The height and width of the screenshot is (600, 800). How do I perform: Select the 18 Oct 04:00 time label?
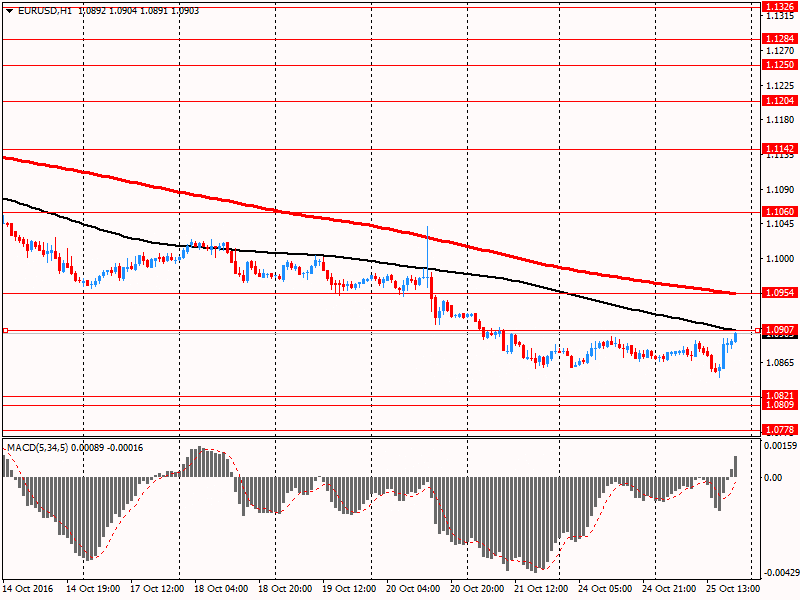pyautogui.click(x=221, y=588)
